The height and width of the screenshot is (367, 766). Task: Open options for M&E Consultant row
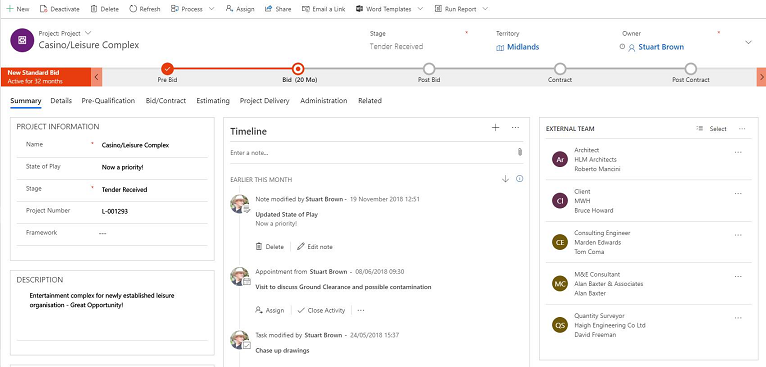coord(738,277)
